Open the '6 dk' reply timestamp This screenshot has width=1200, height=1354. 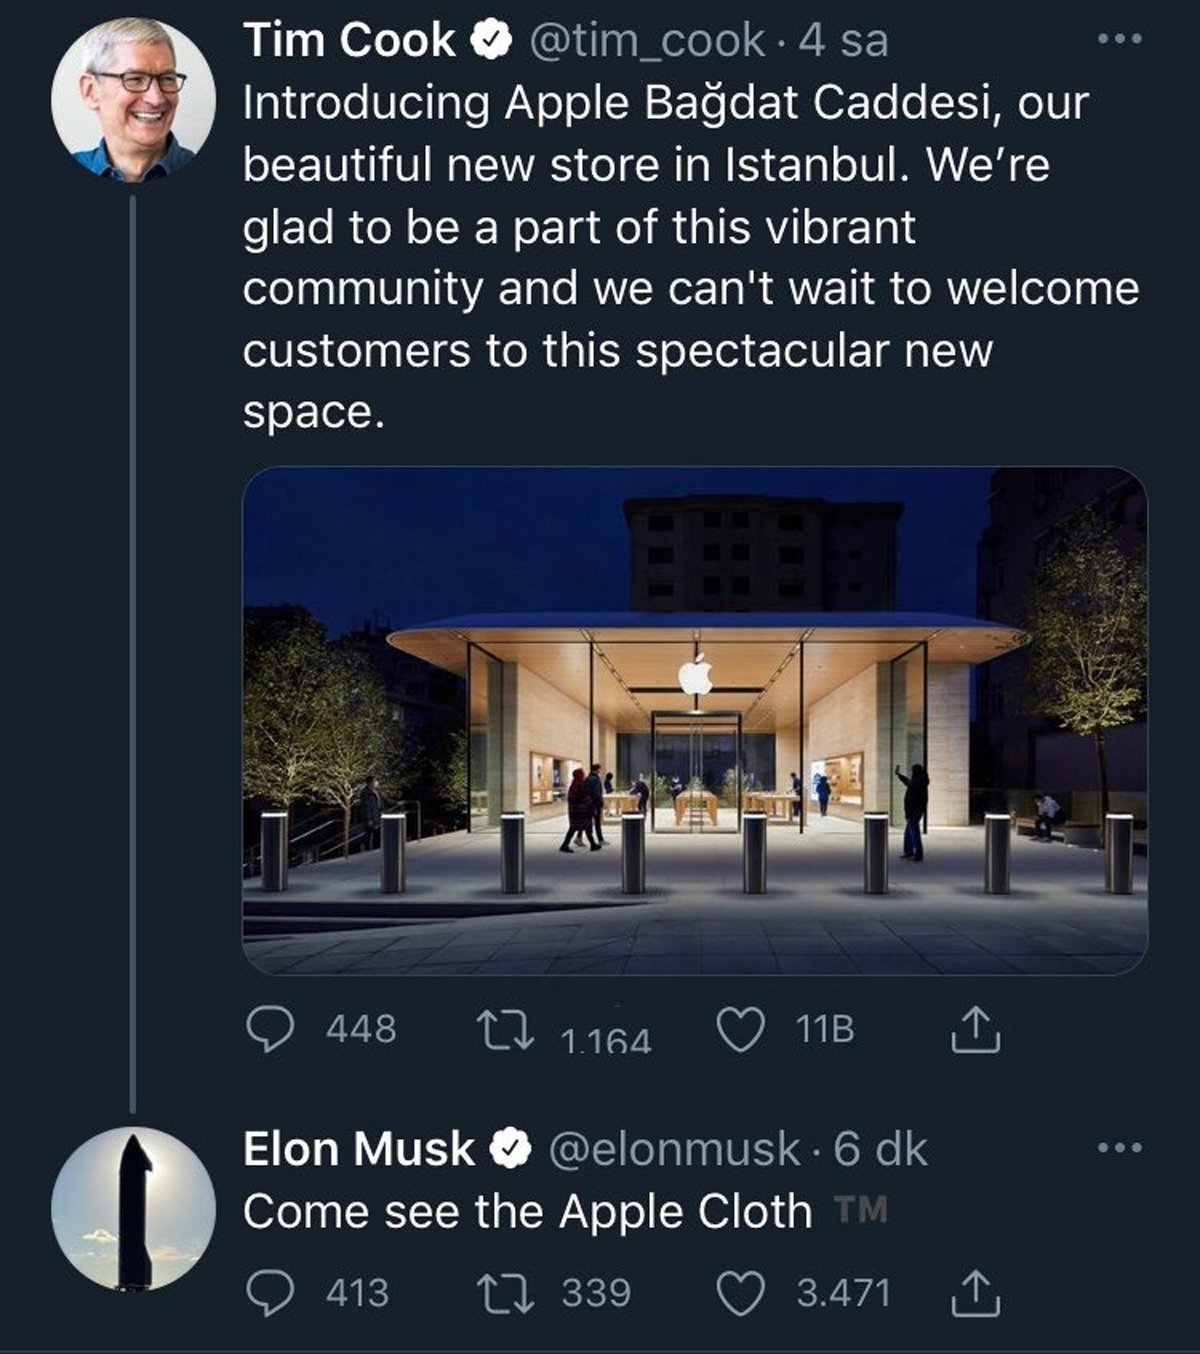point(880,1149)
